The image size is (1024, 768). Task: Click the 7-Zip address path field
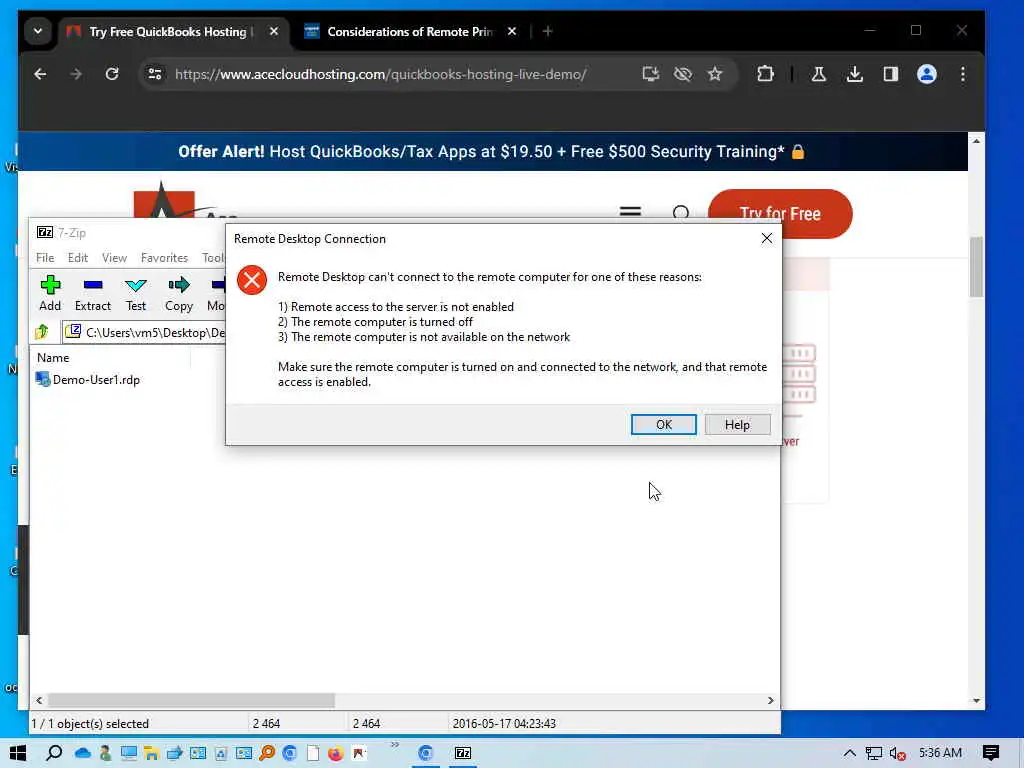click(145, 332)
